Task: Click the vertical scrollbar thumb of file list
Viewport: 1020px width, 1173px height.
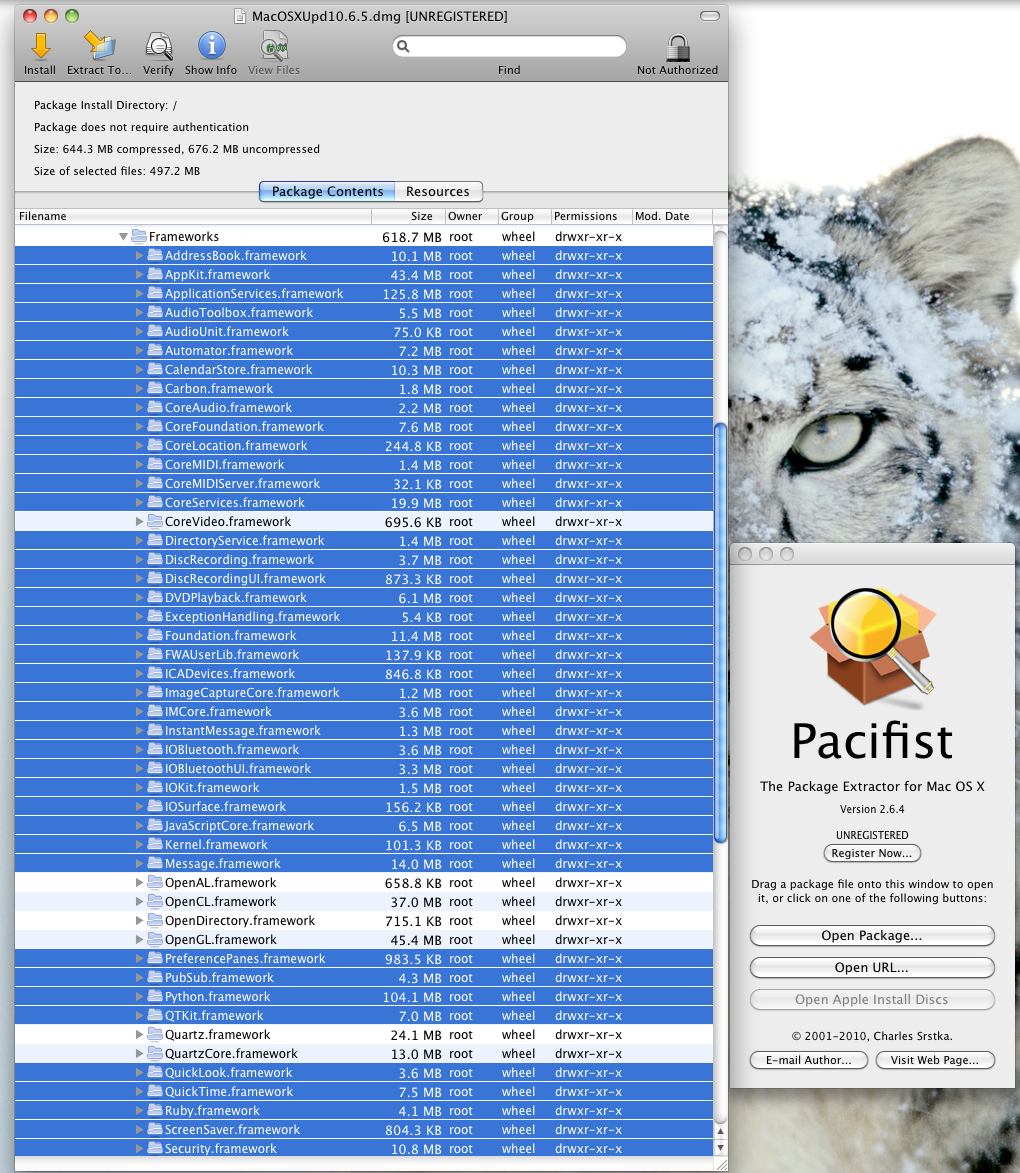Action: (720, 633)
